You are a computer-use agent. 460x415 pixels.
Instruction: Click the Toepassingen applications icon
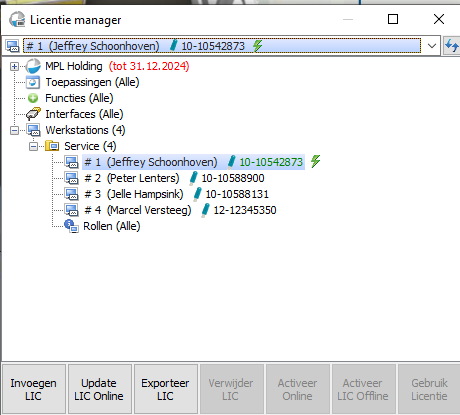[x=33, y=82]
